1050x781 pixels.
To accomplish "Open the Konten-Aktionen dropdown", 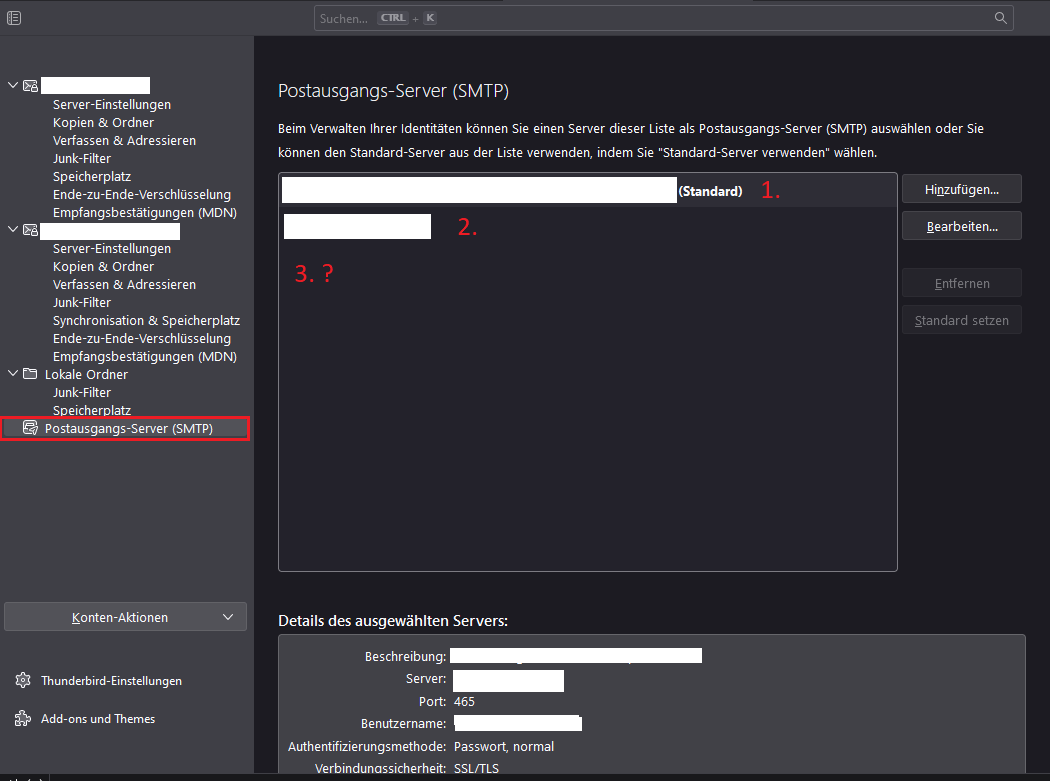I will click(125, 617).
